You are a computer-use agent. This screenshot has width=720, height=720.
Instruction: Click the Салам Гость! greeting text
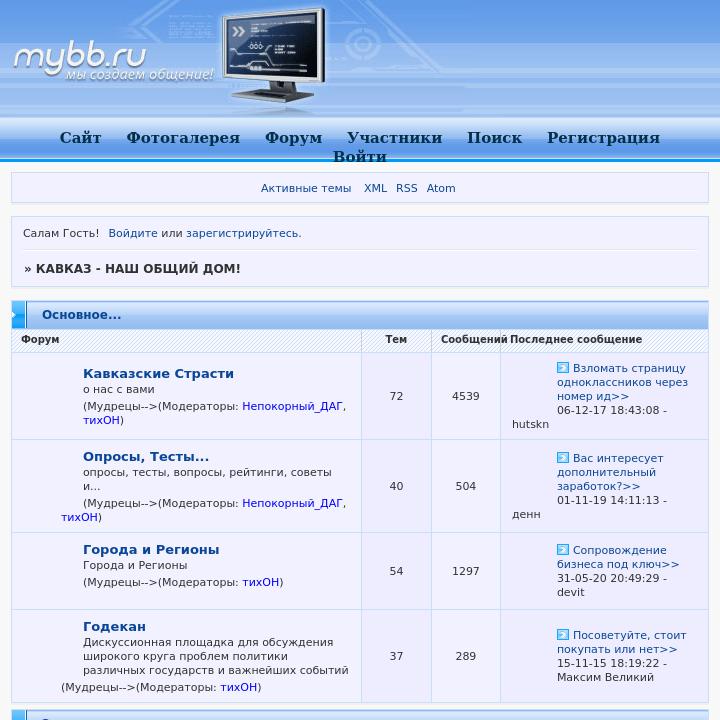click(61, 233)
